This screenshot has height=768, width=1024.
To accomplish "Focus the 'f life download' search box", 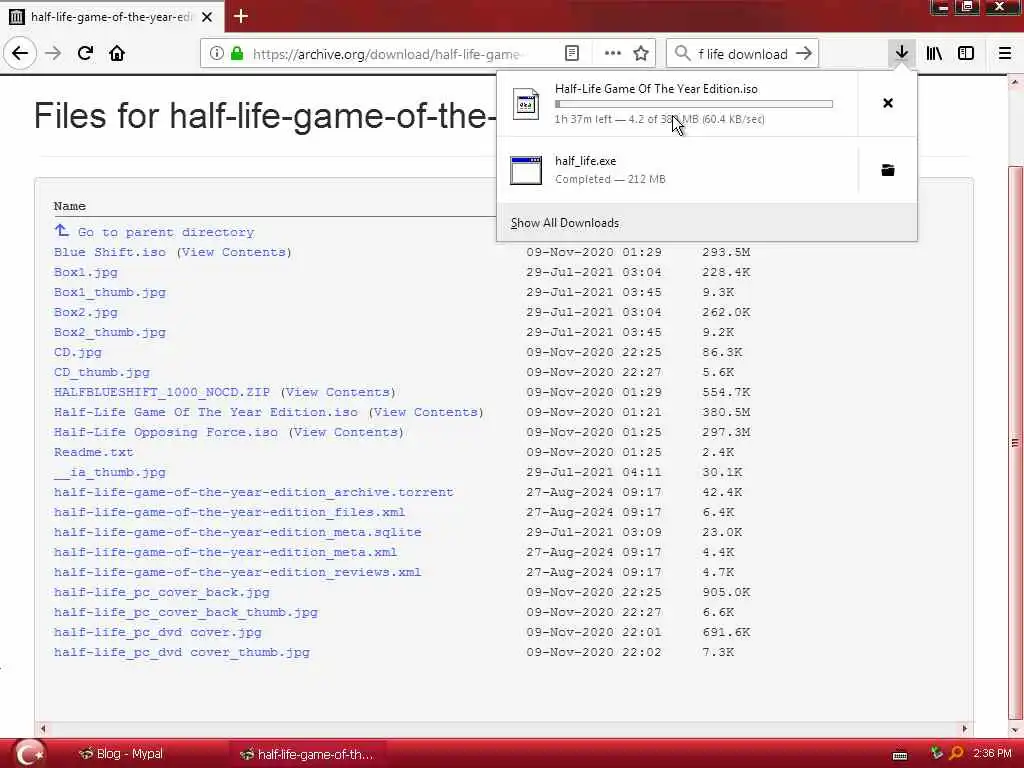I will coord(743,54).
